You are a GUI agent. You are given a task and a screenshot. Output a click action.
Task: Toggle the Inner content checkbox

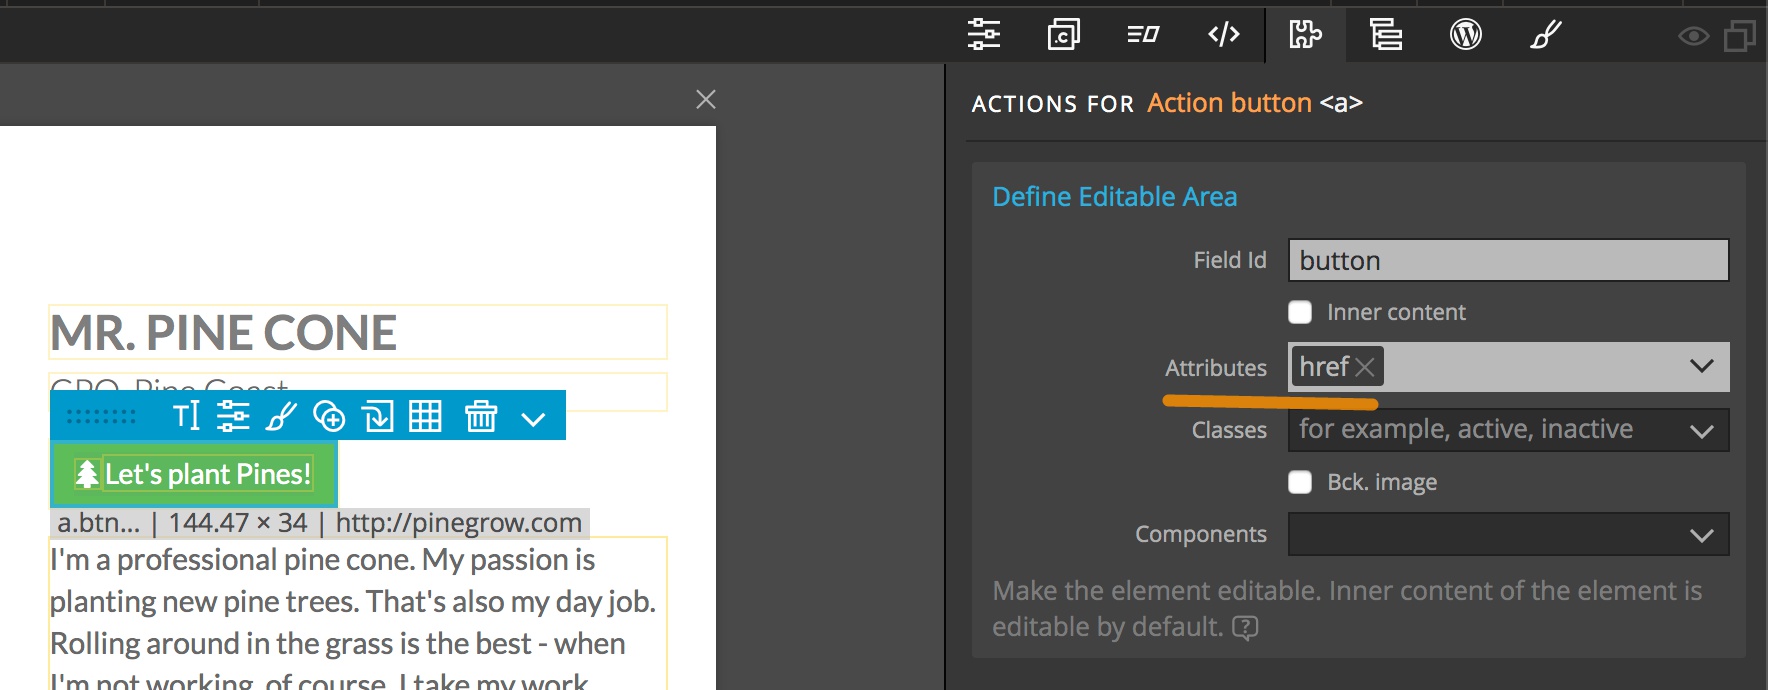1300,312
